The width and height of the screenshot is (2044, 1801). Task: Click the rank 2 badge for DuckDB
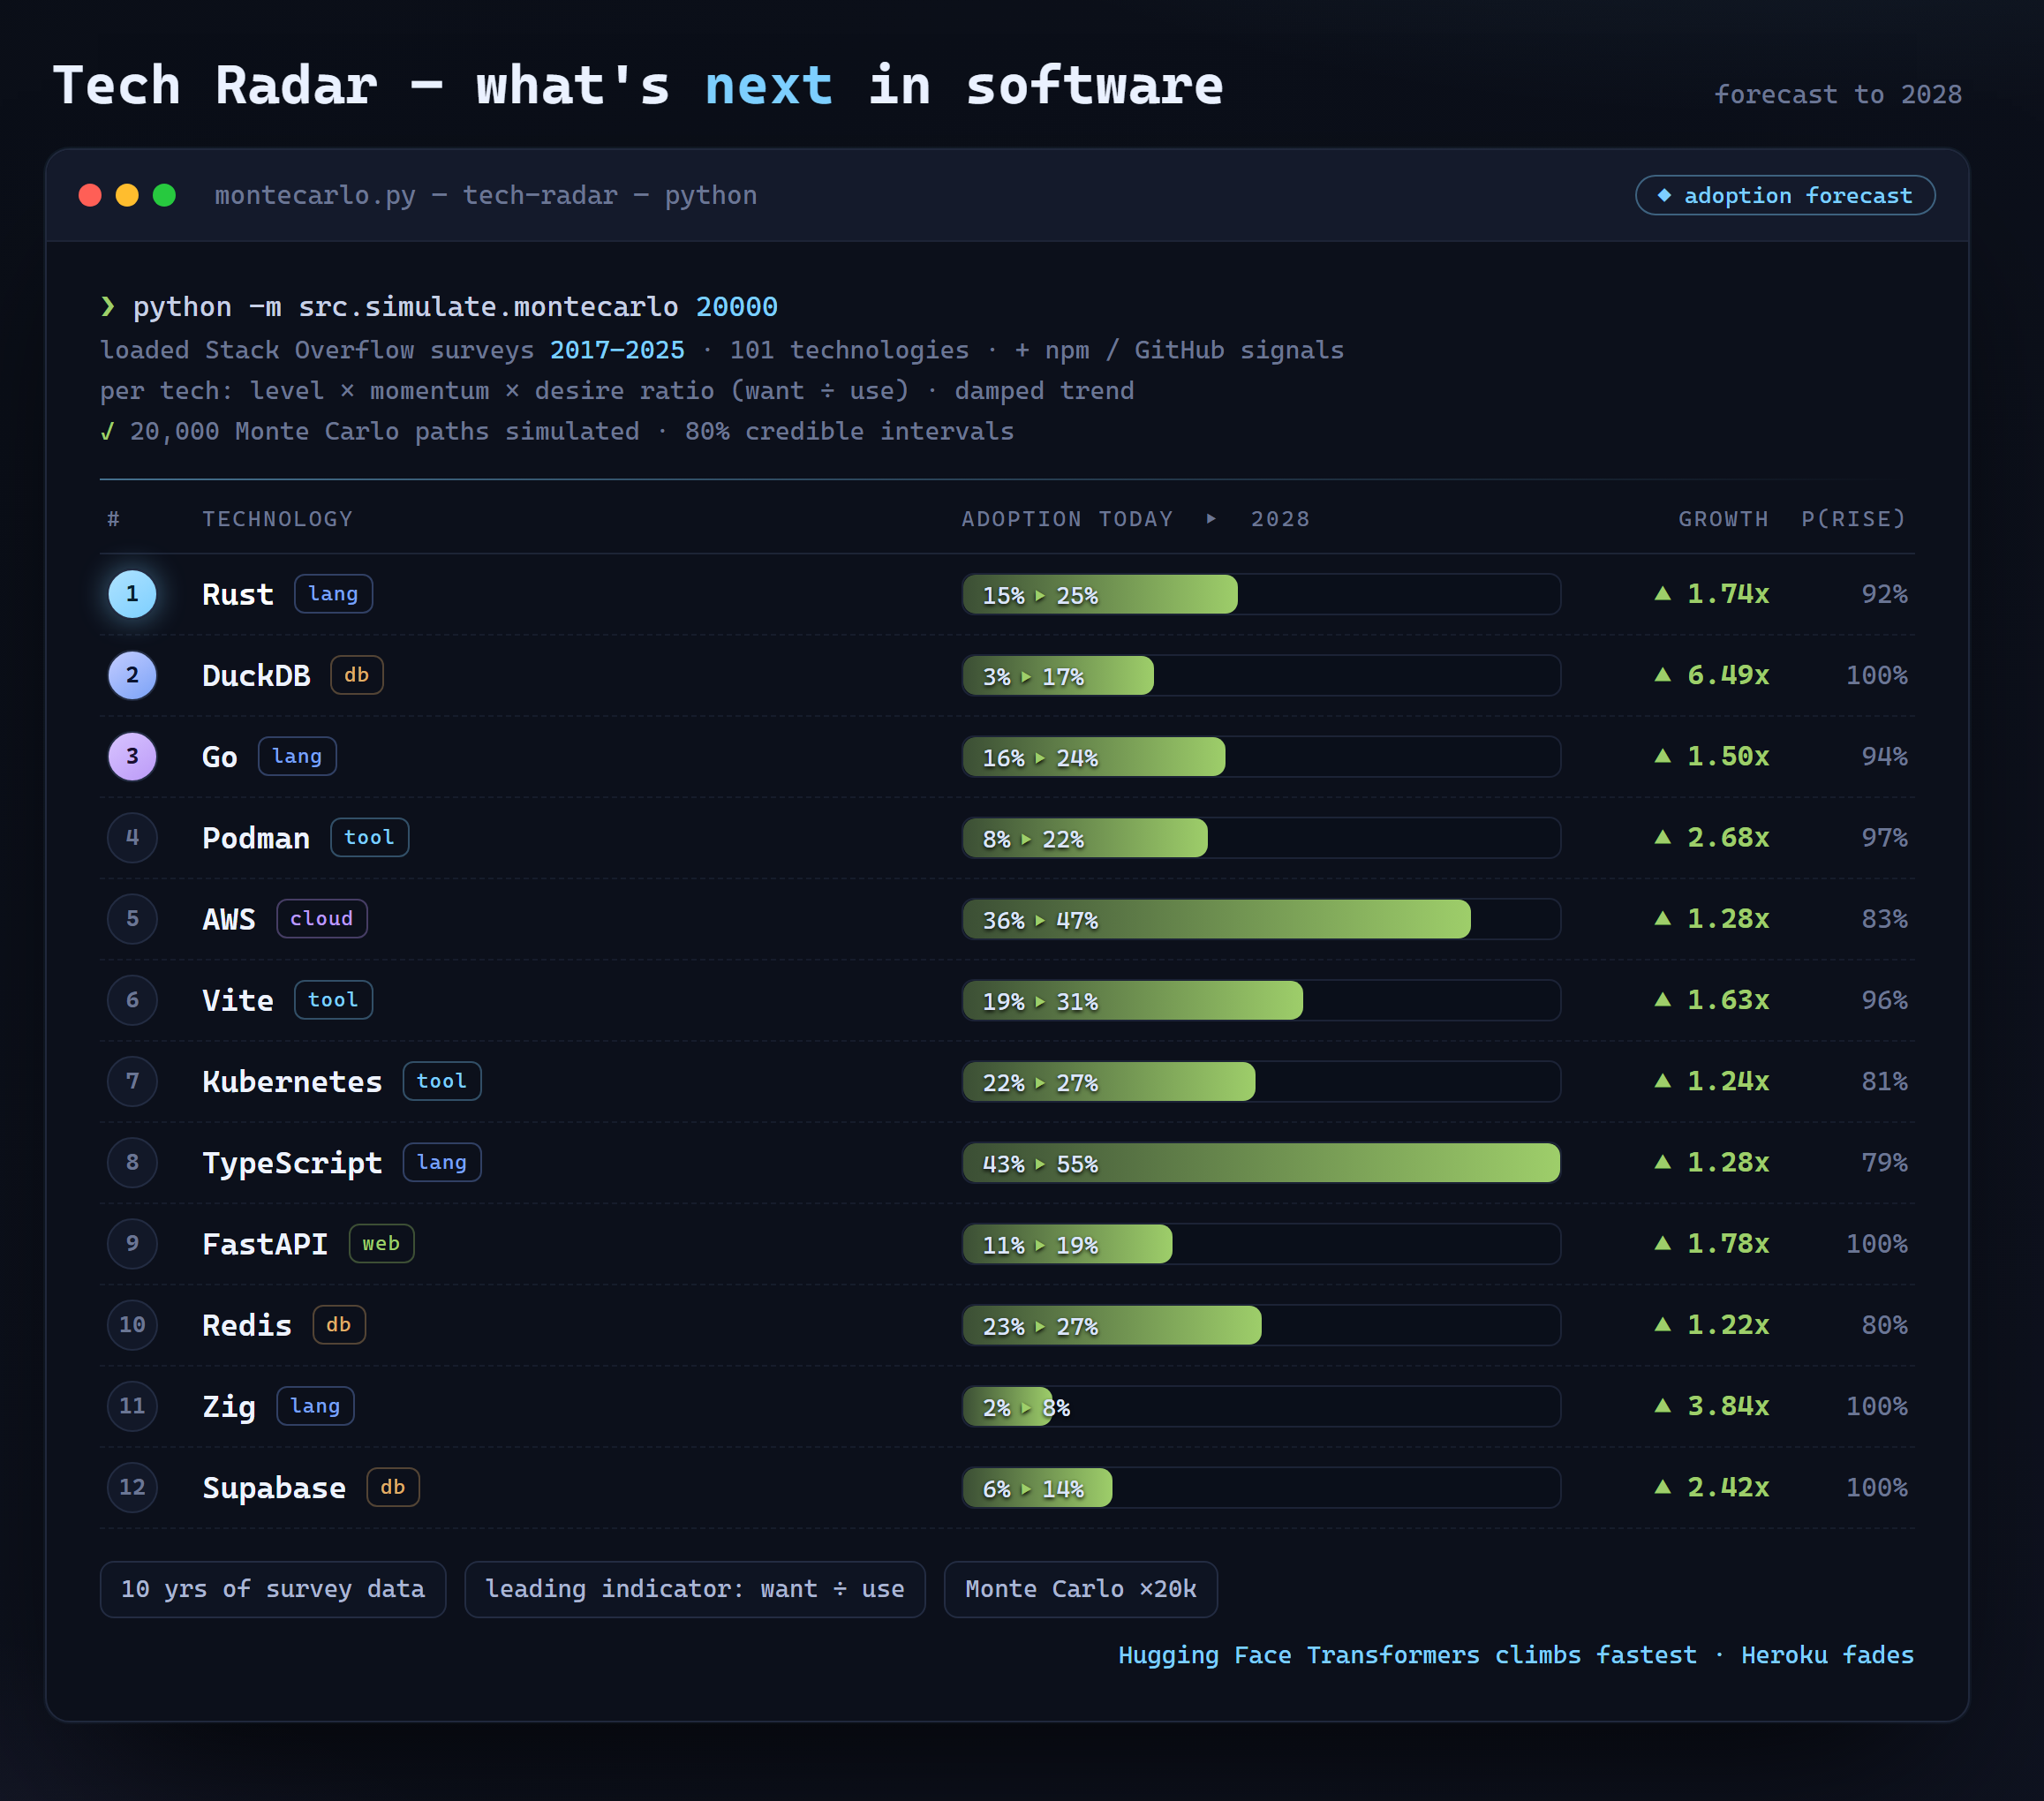tap(132, 675)
